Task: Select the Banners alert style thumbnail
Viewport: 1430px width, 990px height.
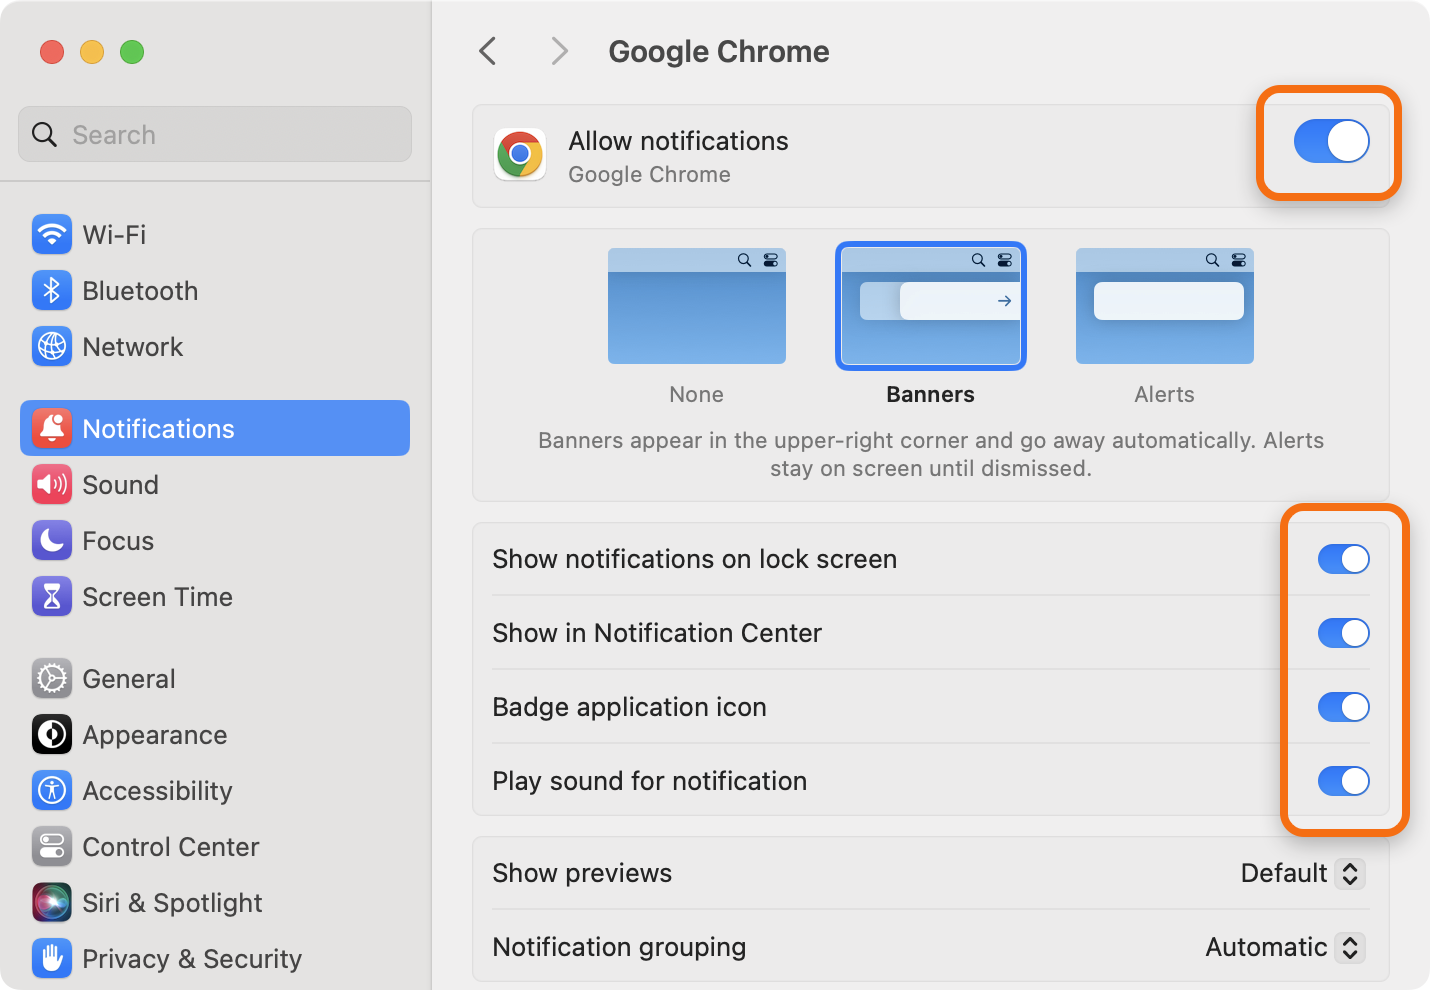Action: click(931, 306)
